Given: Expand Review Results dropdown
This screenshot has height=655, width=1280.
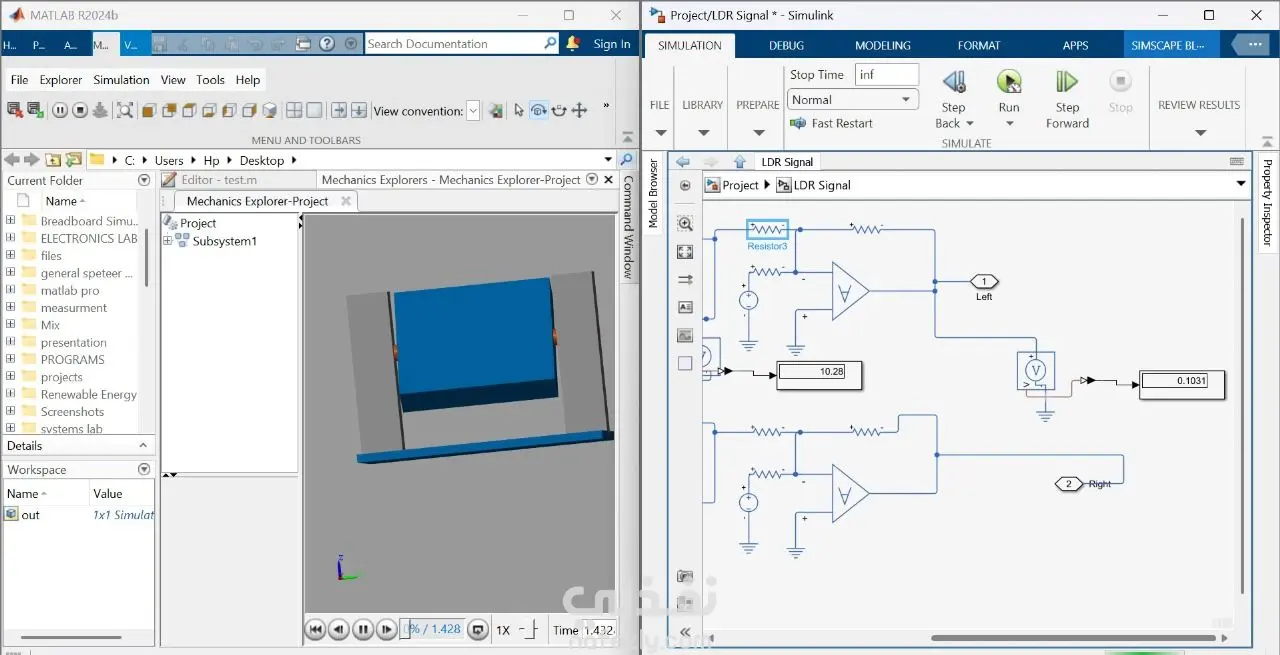Looking at the screenshot, I should tap(1200, 132).
